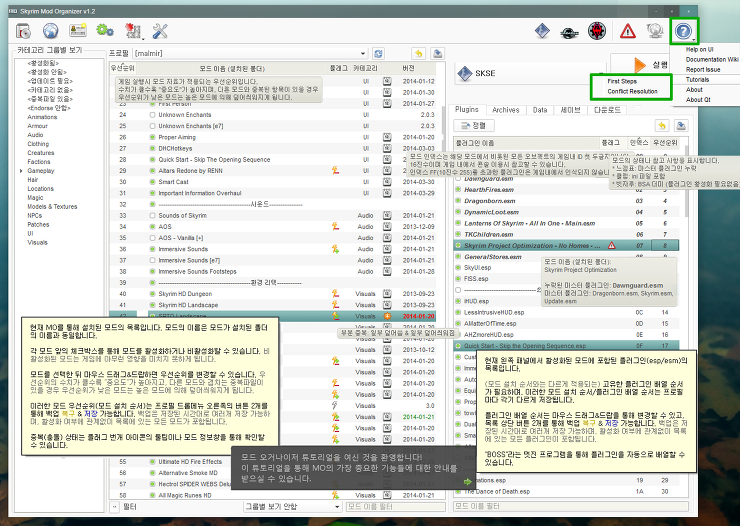Viewport: 740px width, 526px height.
Task: Switch to the Data tab
Action: click(539, 109)
